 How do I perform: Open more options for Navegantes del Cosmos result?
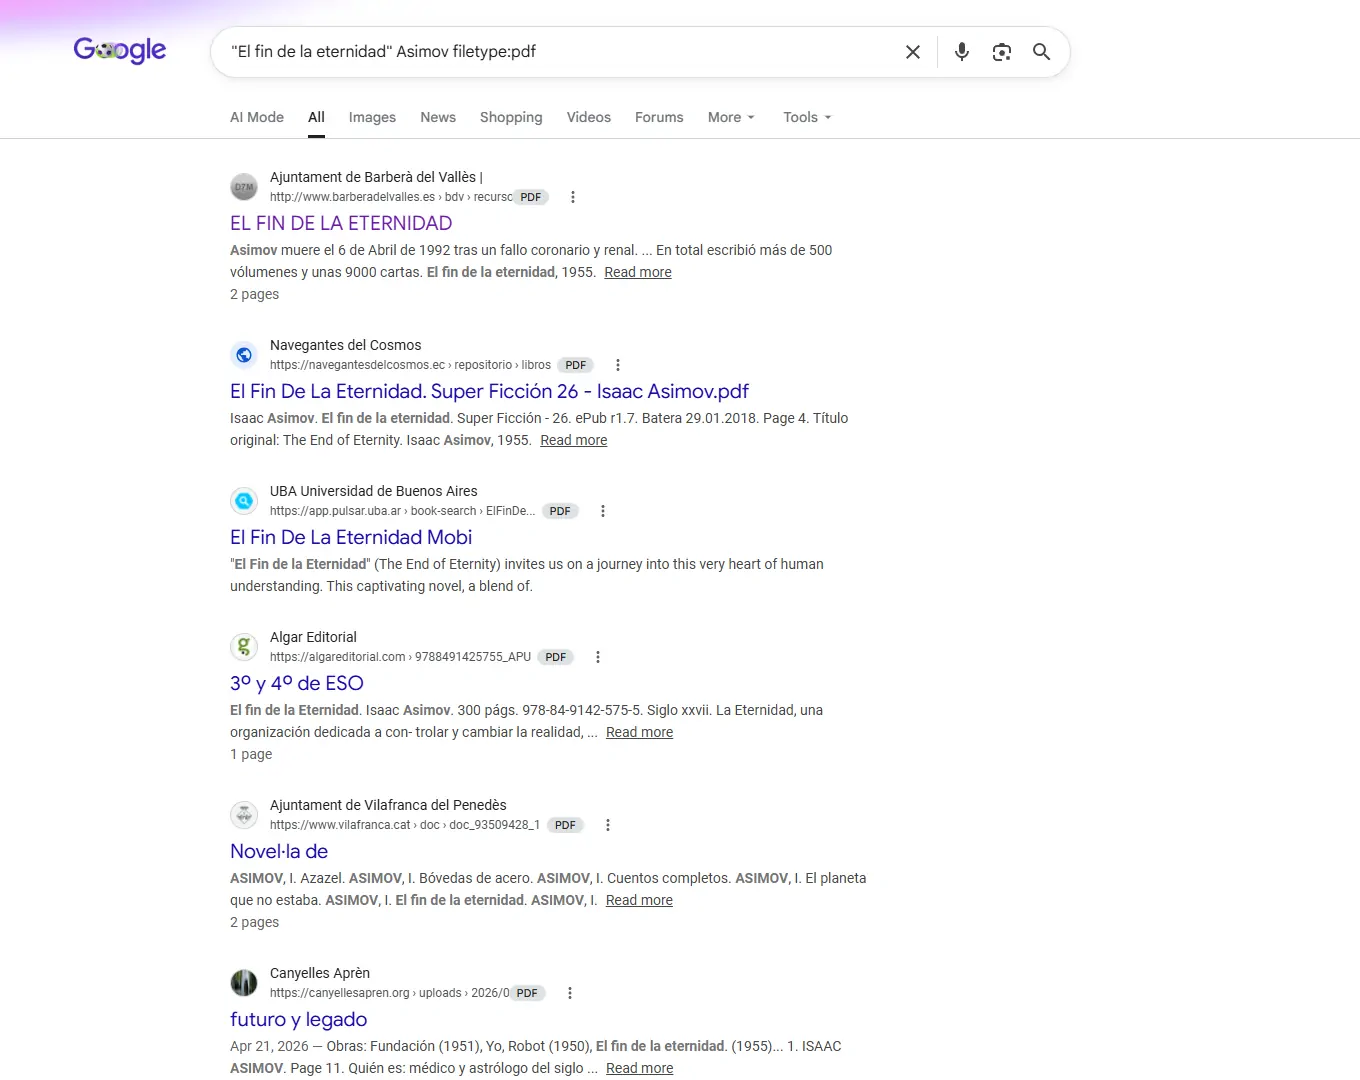click(x=618, y=365)
